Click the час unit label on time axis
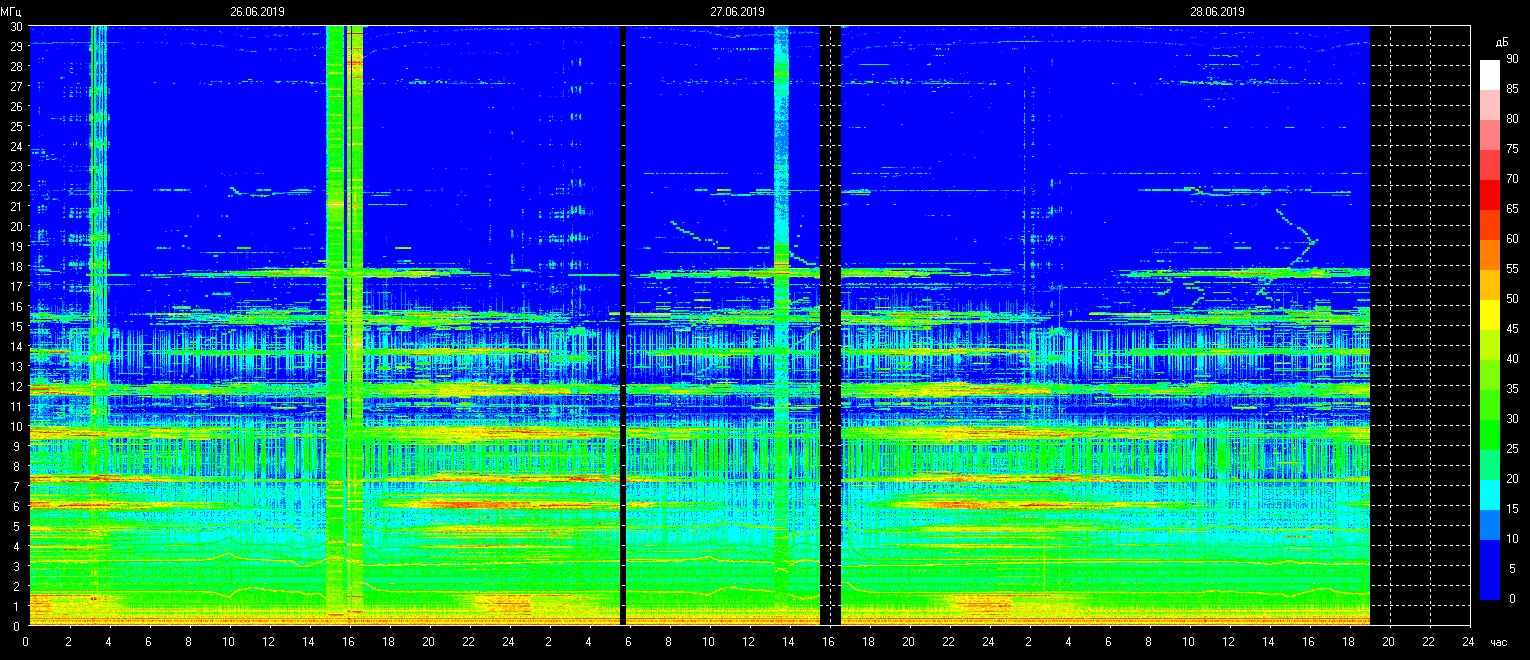Image resolution: width=1530 pixels, height=660 pixels. pos(1497,643)
